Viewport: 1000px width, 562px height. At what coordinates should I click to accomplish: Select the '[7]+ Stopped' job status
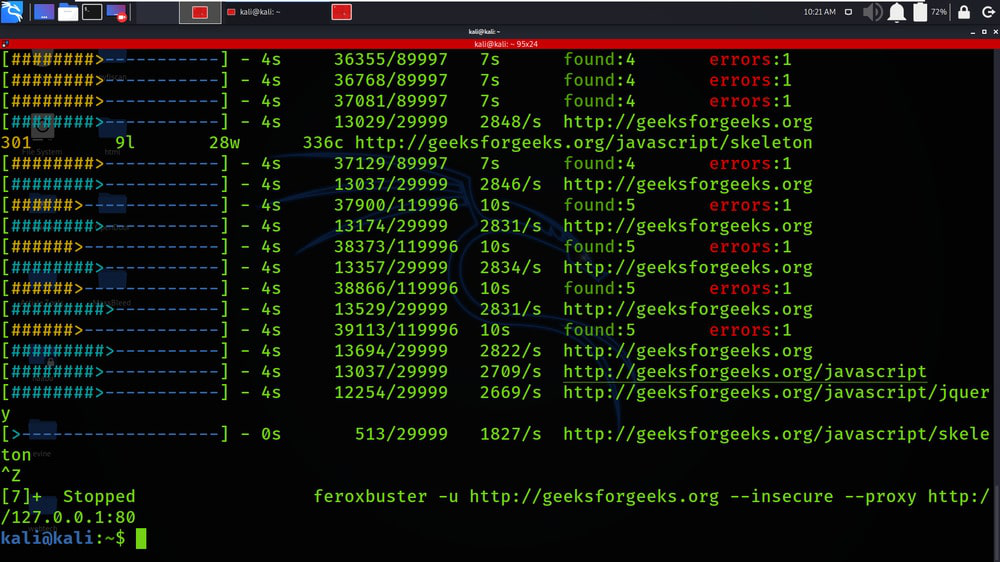[x=68, y=496]
